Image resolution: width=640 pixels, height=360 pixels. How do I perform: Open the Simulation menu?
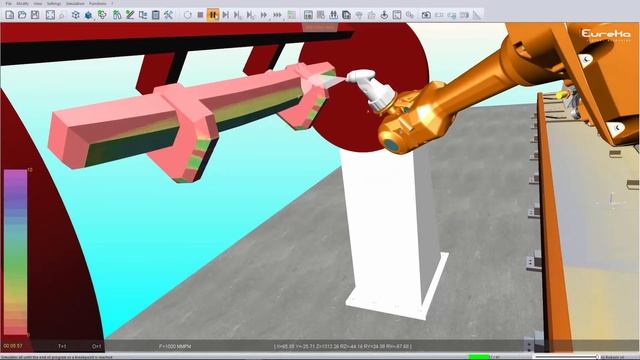click(x=75, y=3)
